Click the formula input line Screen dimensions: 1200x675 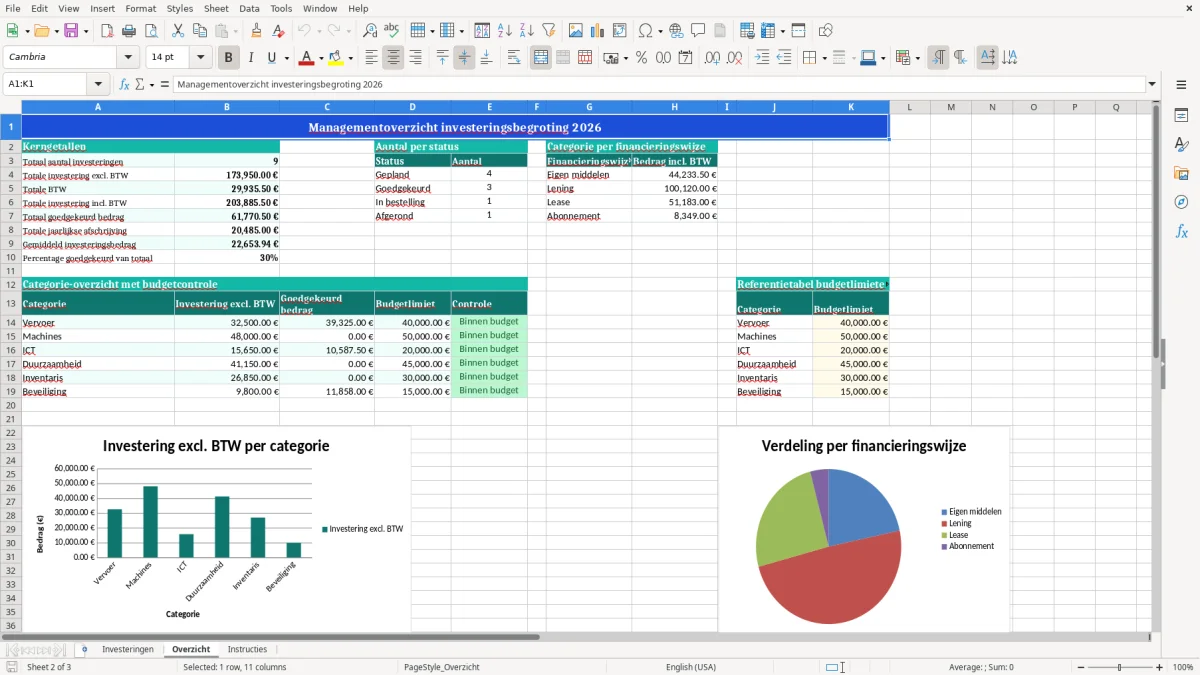pos(658,84)
